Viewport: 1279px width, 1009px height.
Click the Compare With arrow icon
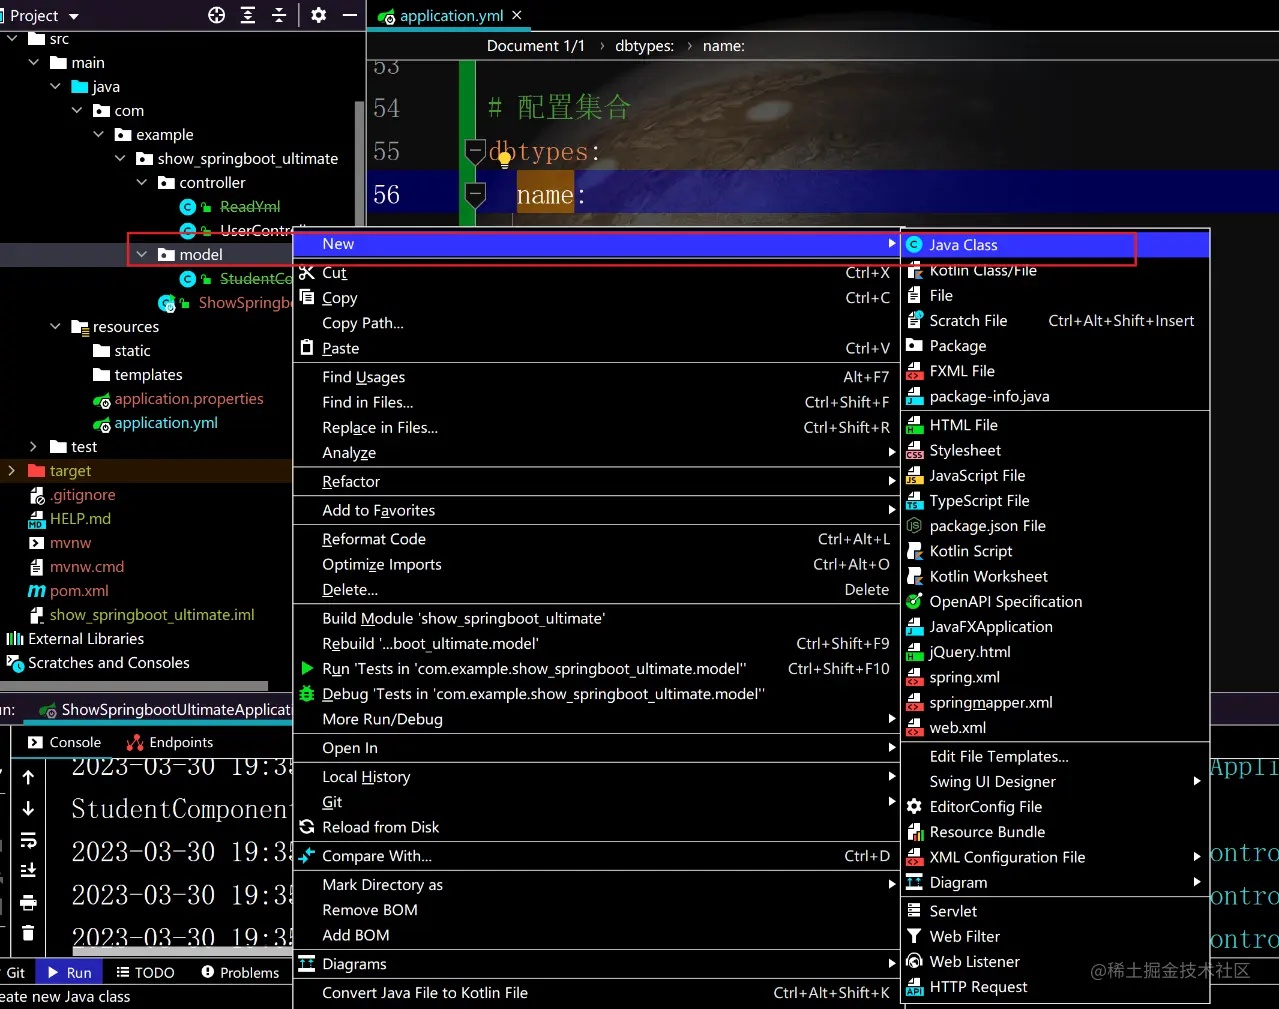click(x=307, y=856)
